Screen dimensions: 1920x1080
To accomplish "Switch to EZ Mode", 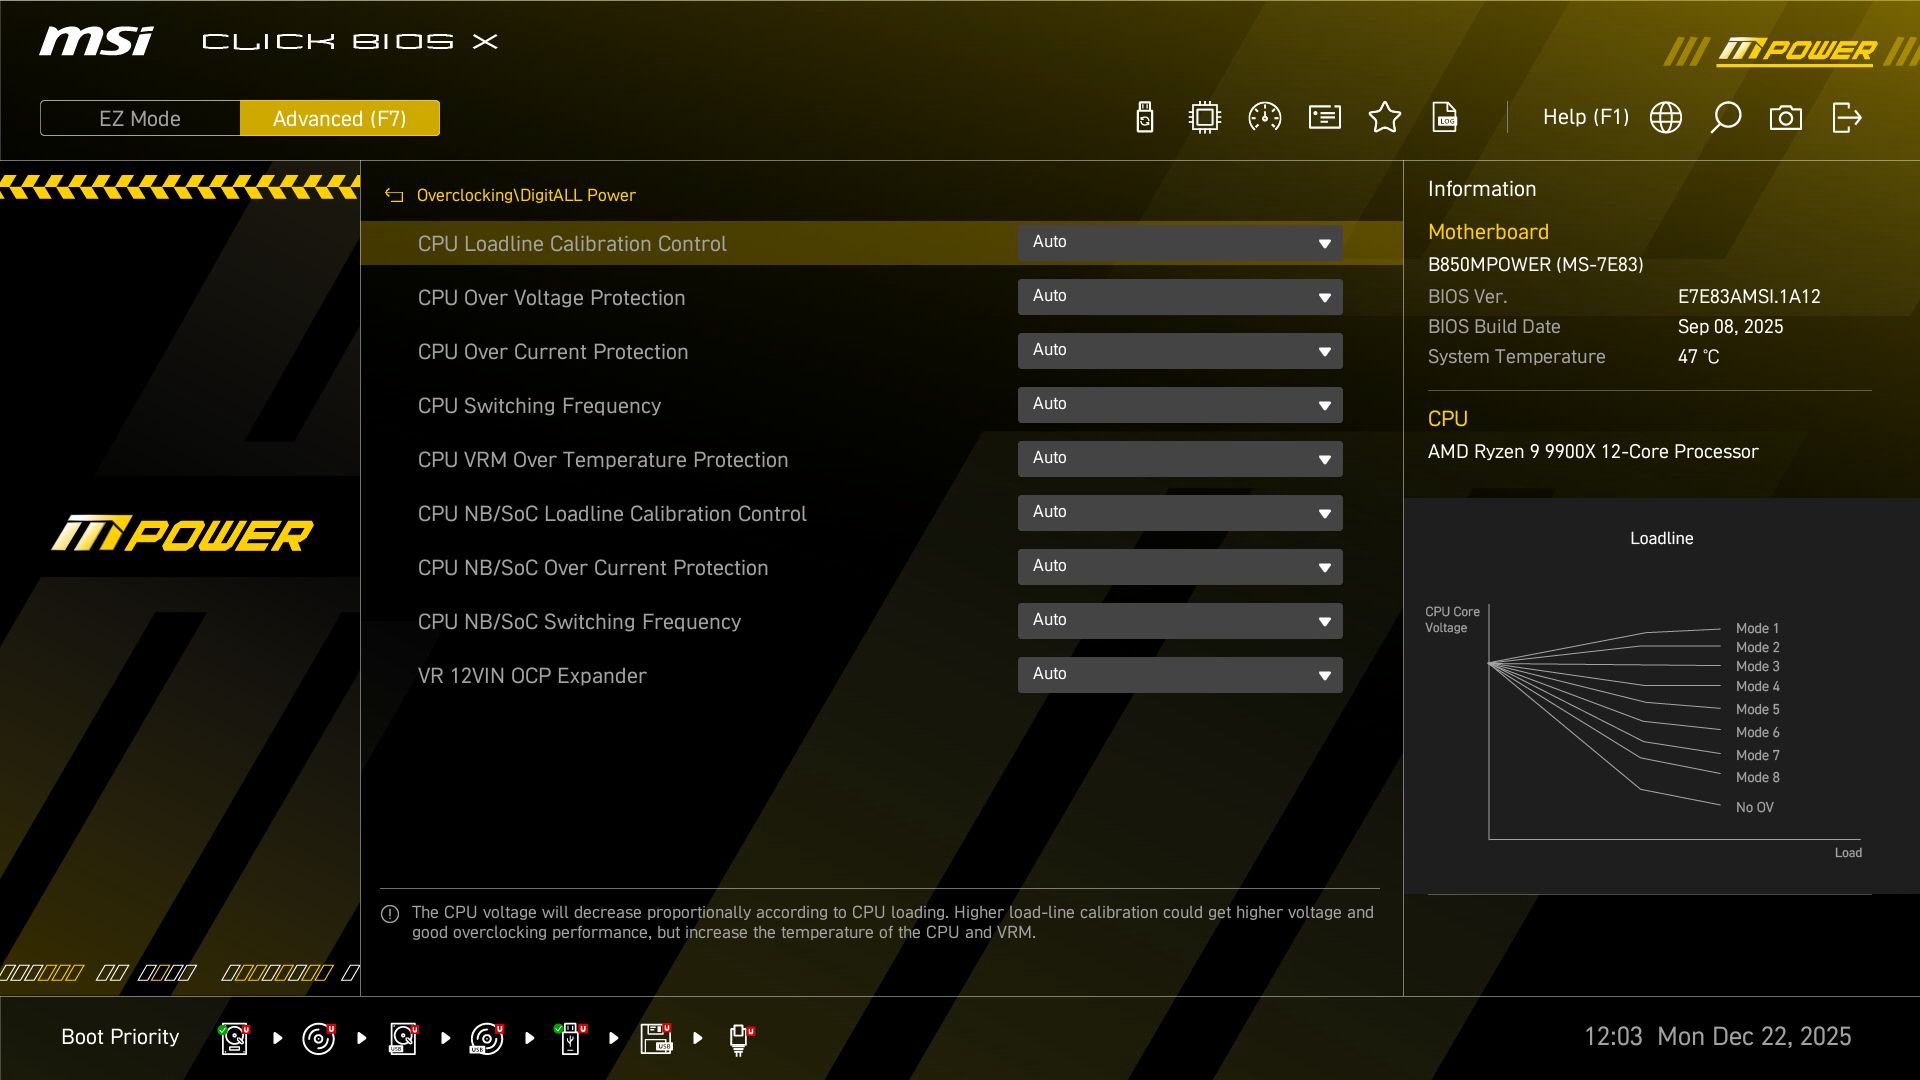I will tap(139, 118).
